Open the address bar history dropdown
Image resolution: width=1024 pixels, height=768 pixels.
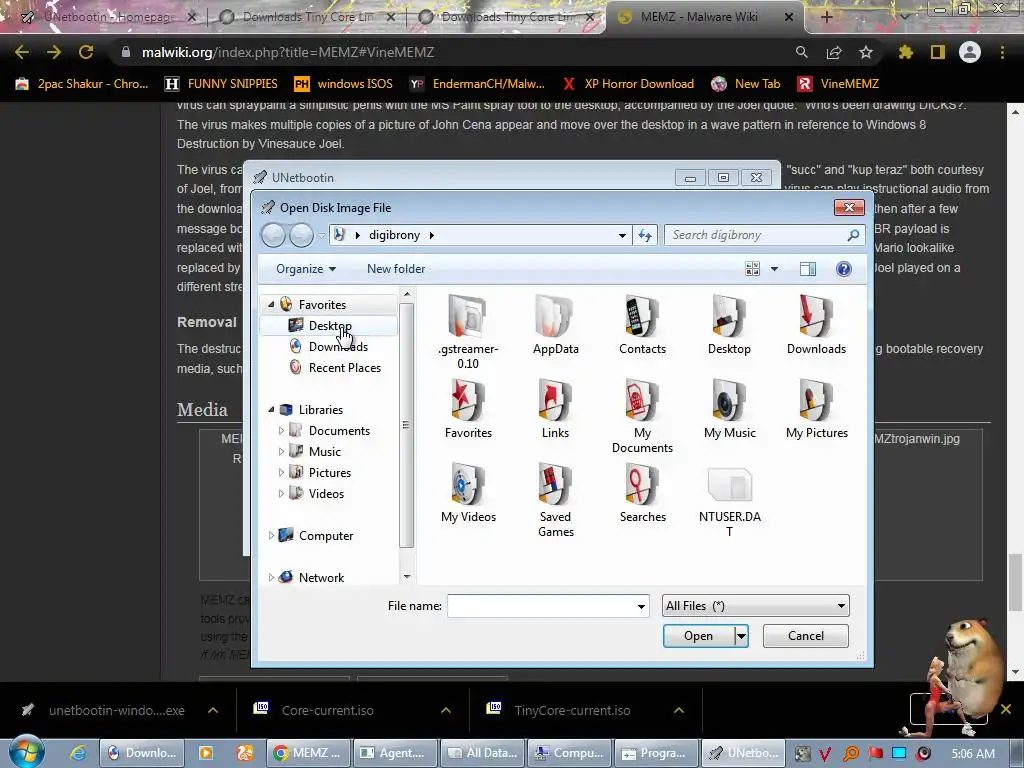pos(622,235)
